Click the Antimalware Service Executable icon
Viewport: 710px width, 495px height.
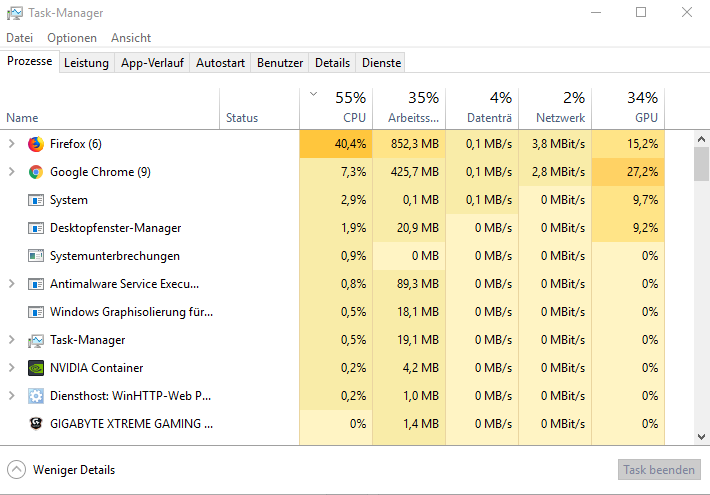point(36,284)
